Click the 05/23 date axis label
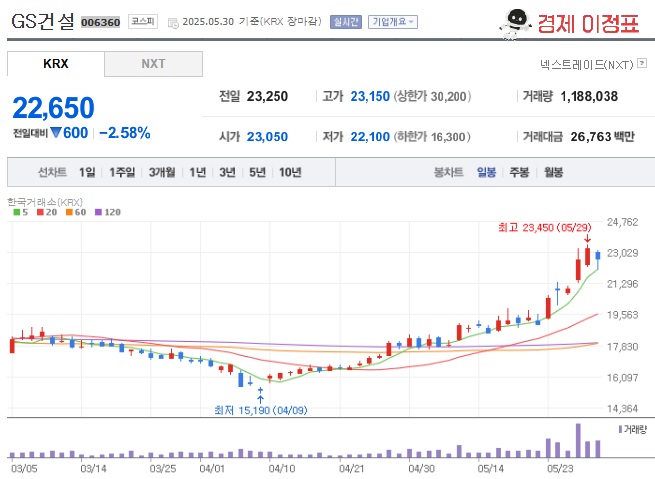655x479 pixels. (560, 469)
